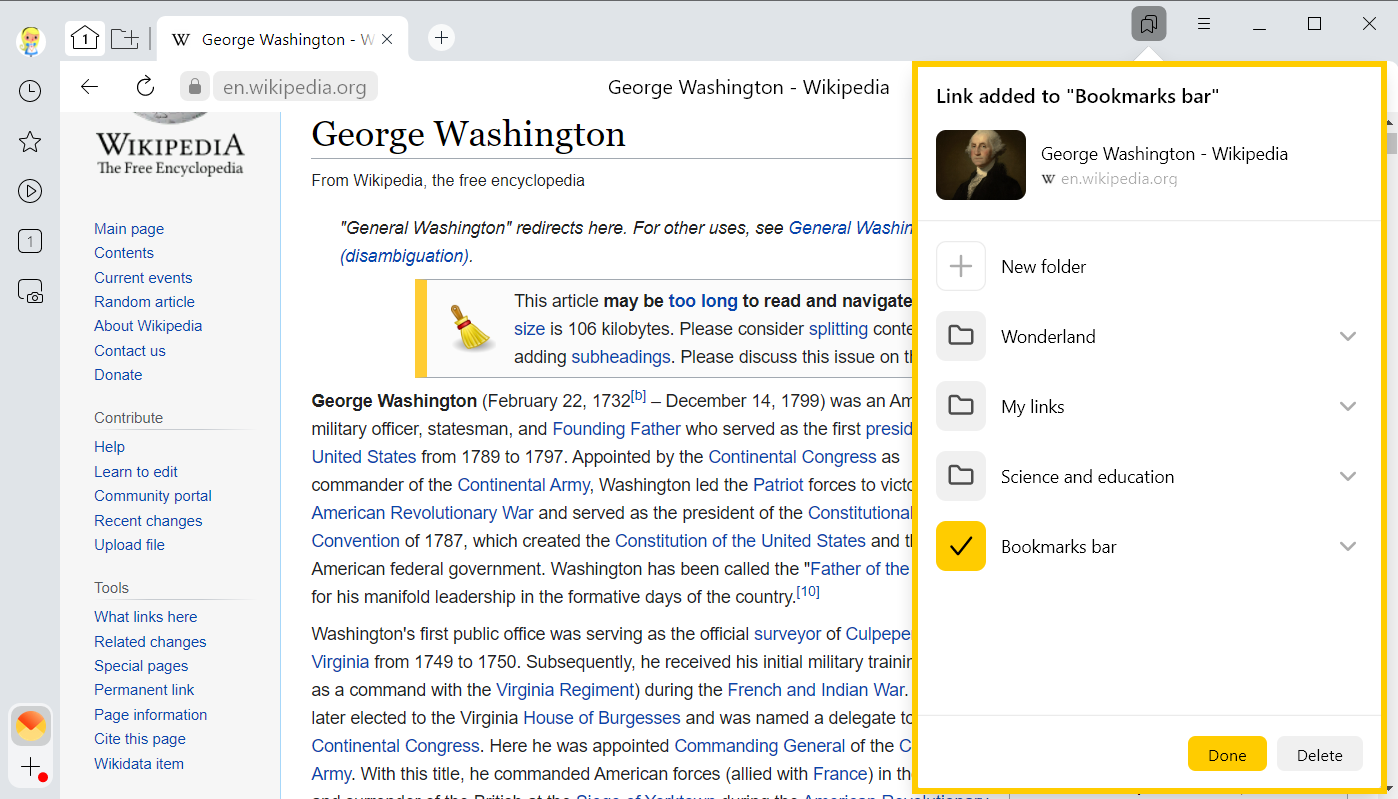Click the Done button
This screenshot has height=799, width=1398.
1227,754
